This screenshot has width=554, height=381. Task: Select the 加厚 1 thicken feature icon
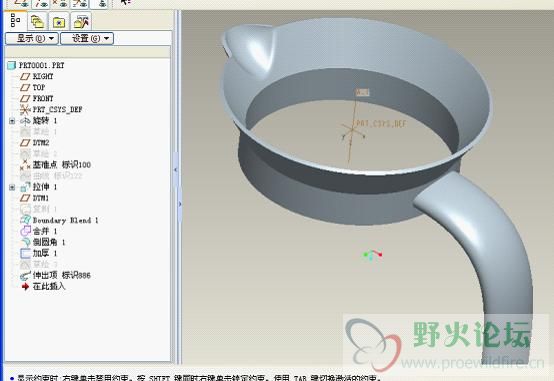[25, 253]
